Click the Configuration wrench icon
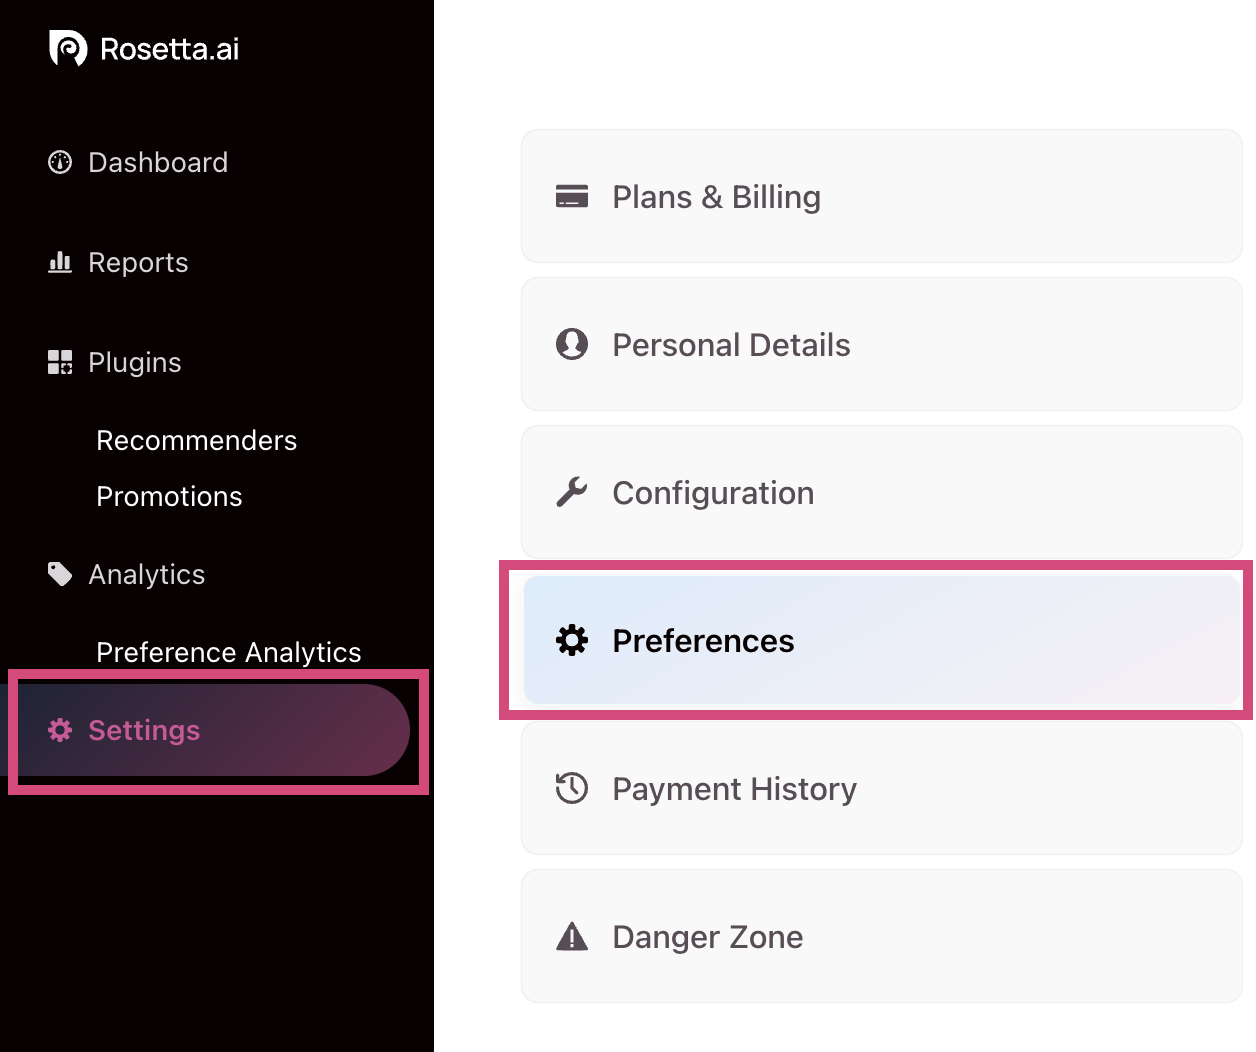Viewport: 1256px width, 1052px height. pyautogui.click(x=572, y=492)
